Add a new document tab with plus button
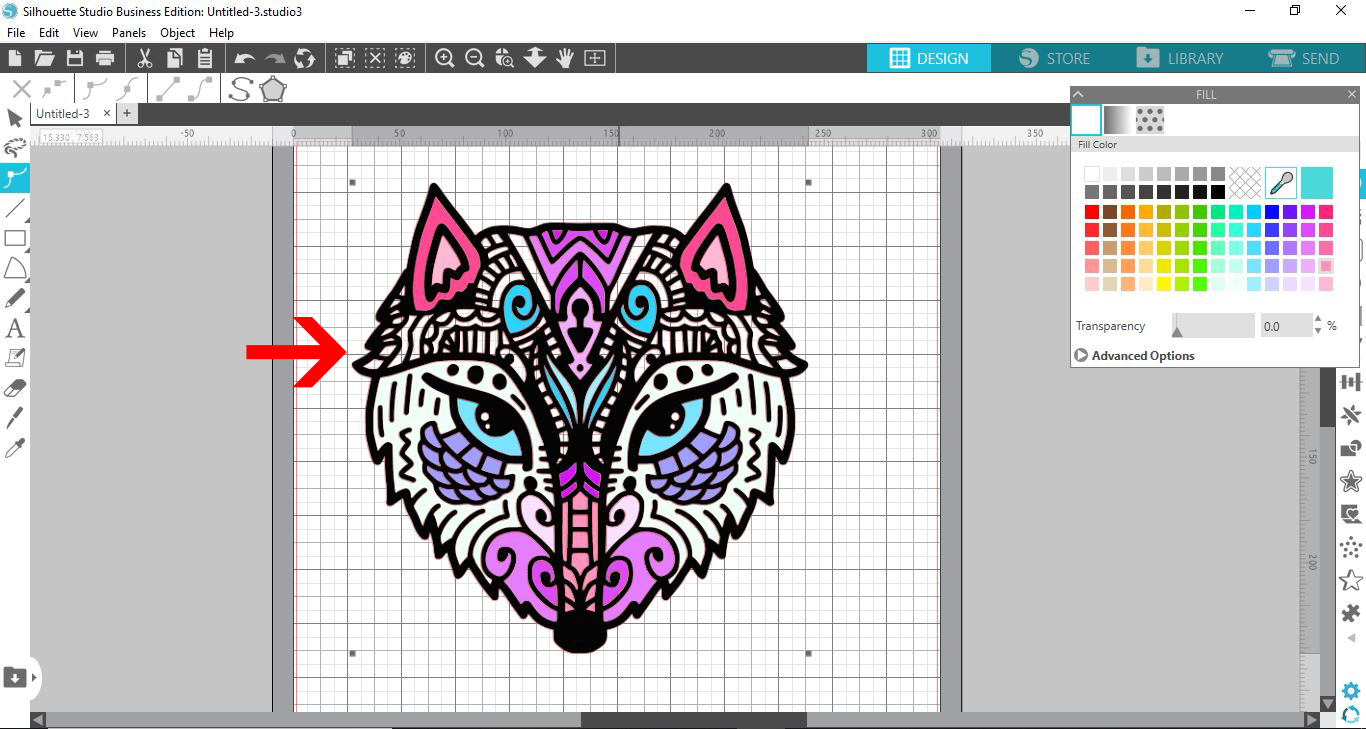The width and height of the screenshot is (1366, 729). coord(127,114)
